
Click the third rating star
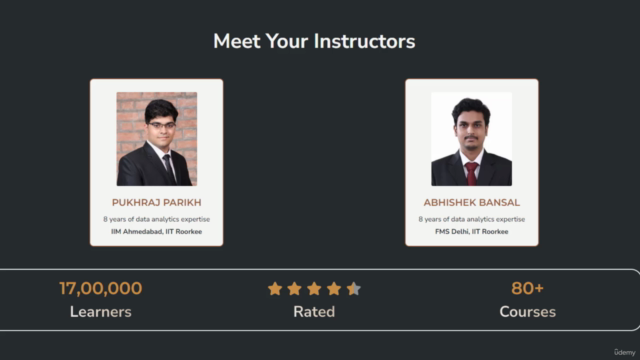click(x=314, y=289)
